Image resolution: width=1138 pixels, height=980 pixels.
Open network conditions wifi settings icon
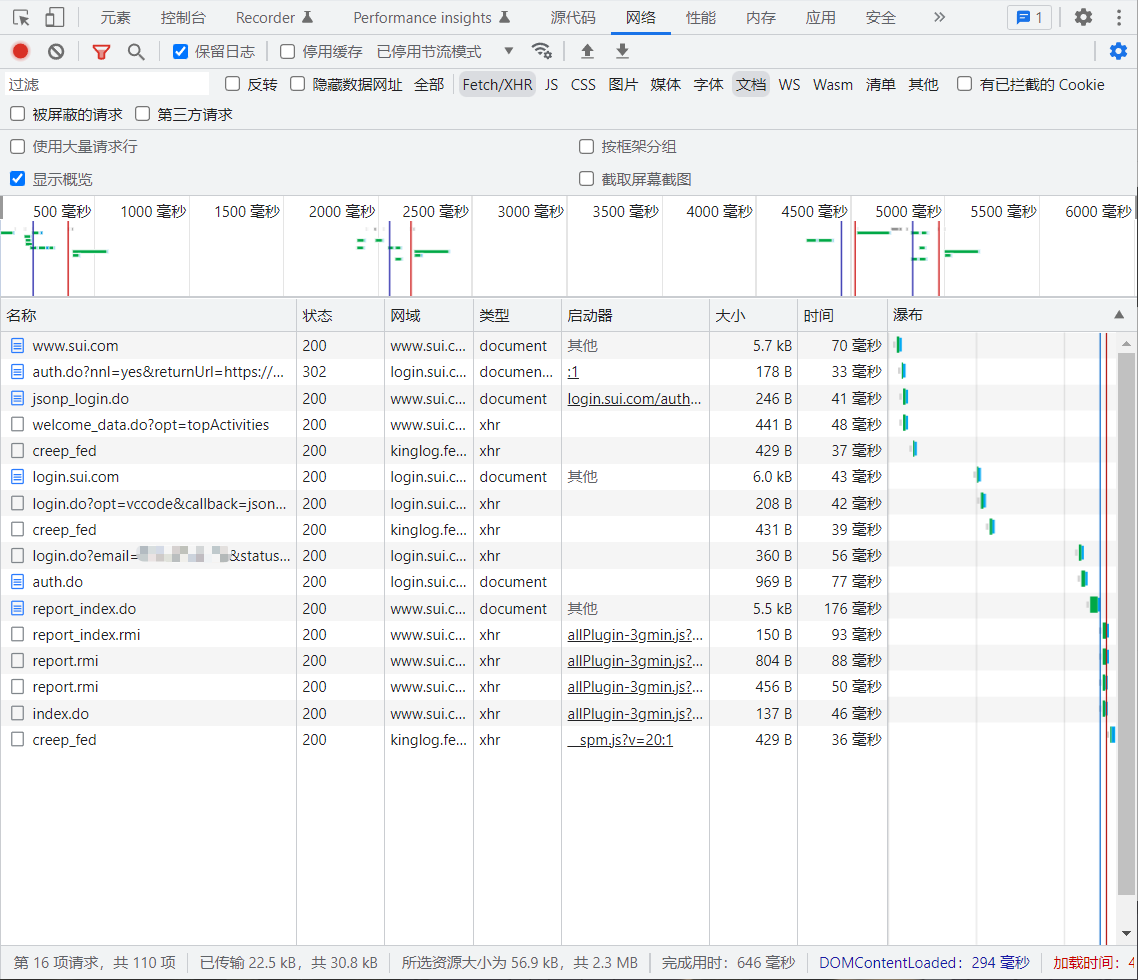541,51
